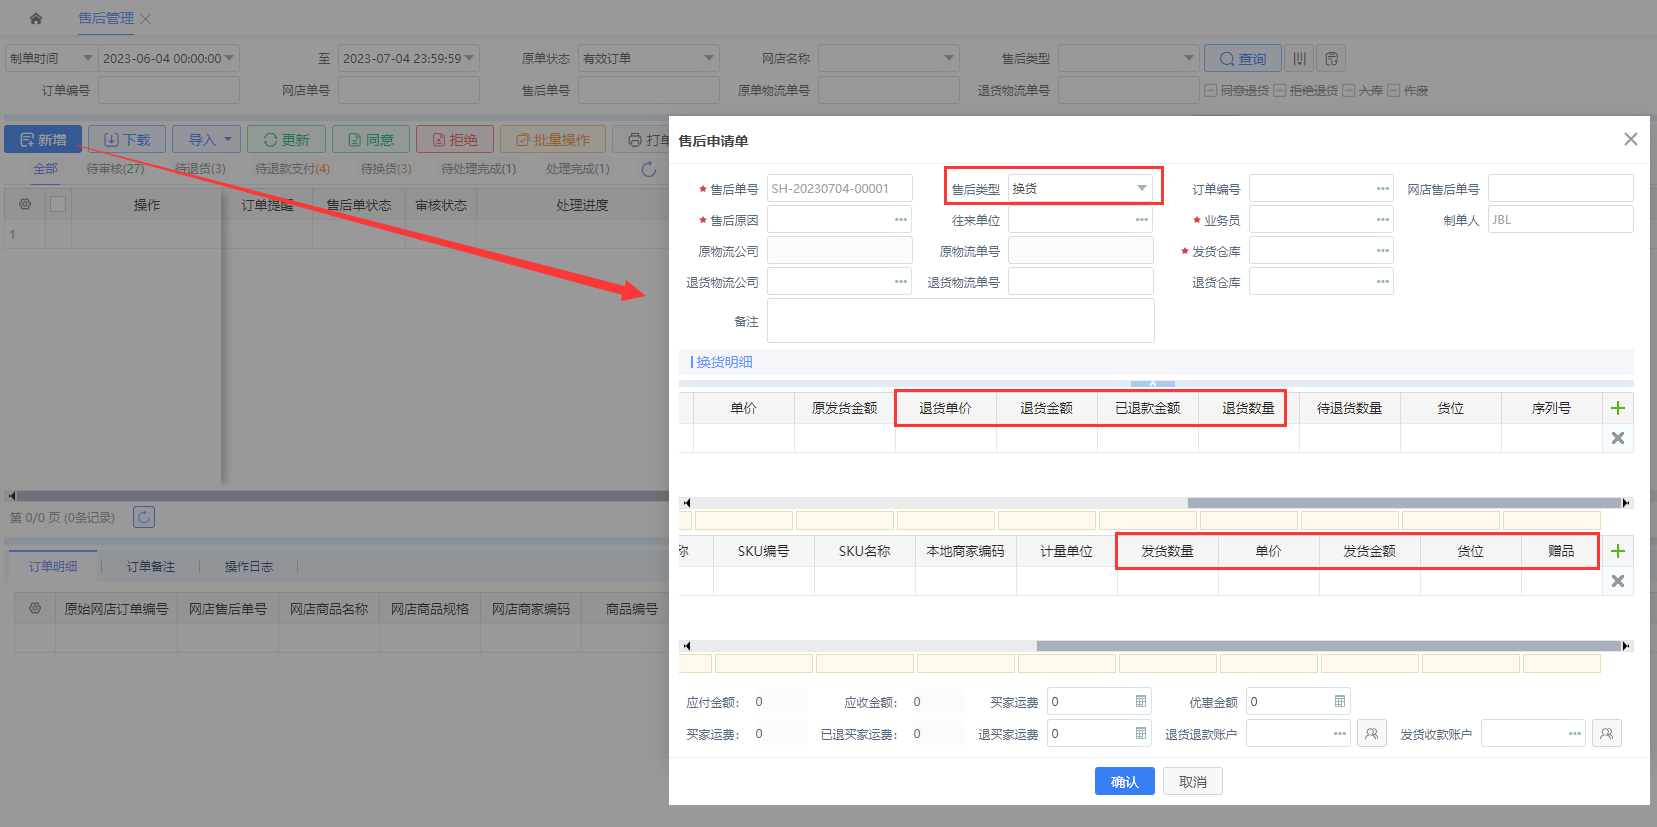
Task: Open gear settings in order detail table
Action: (35, 608)
